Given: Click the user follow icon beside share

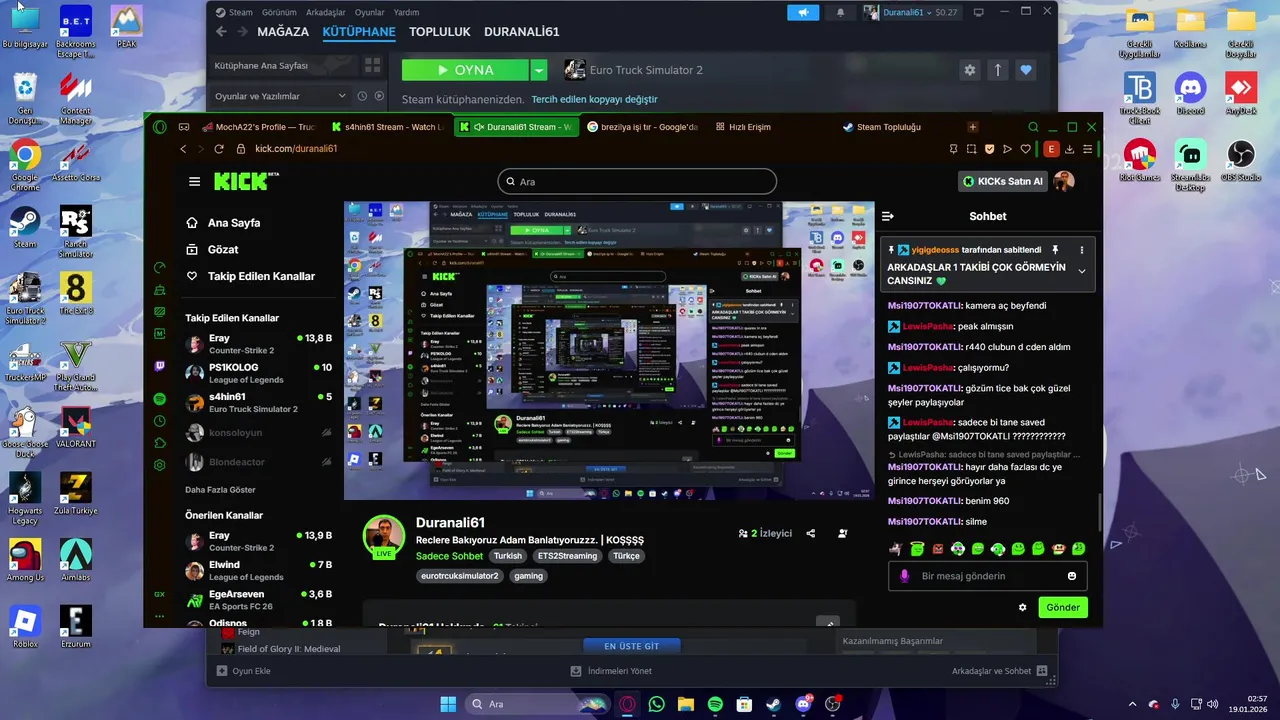Looking at the screenshot, I should [844, 533].
